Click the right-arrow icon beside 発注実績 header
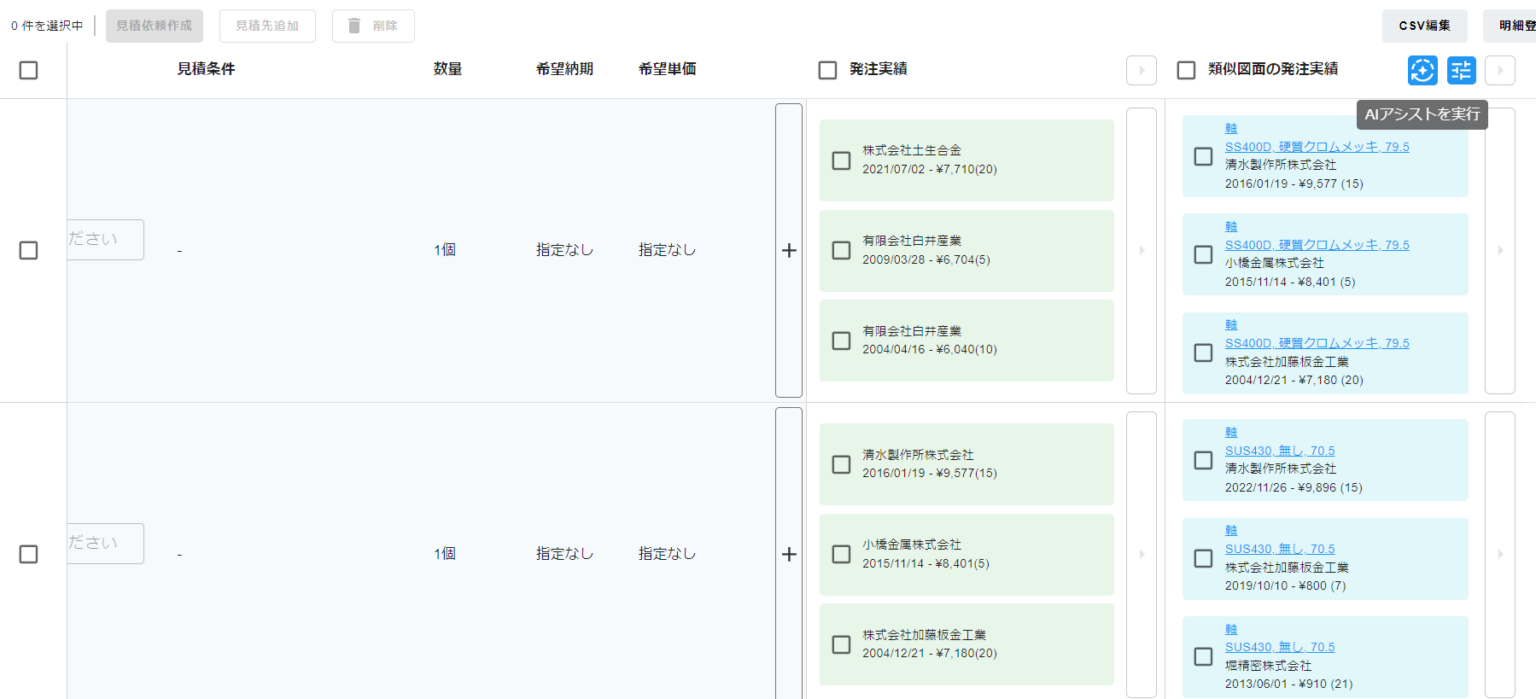 1141,70
